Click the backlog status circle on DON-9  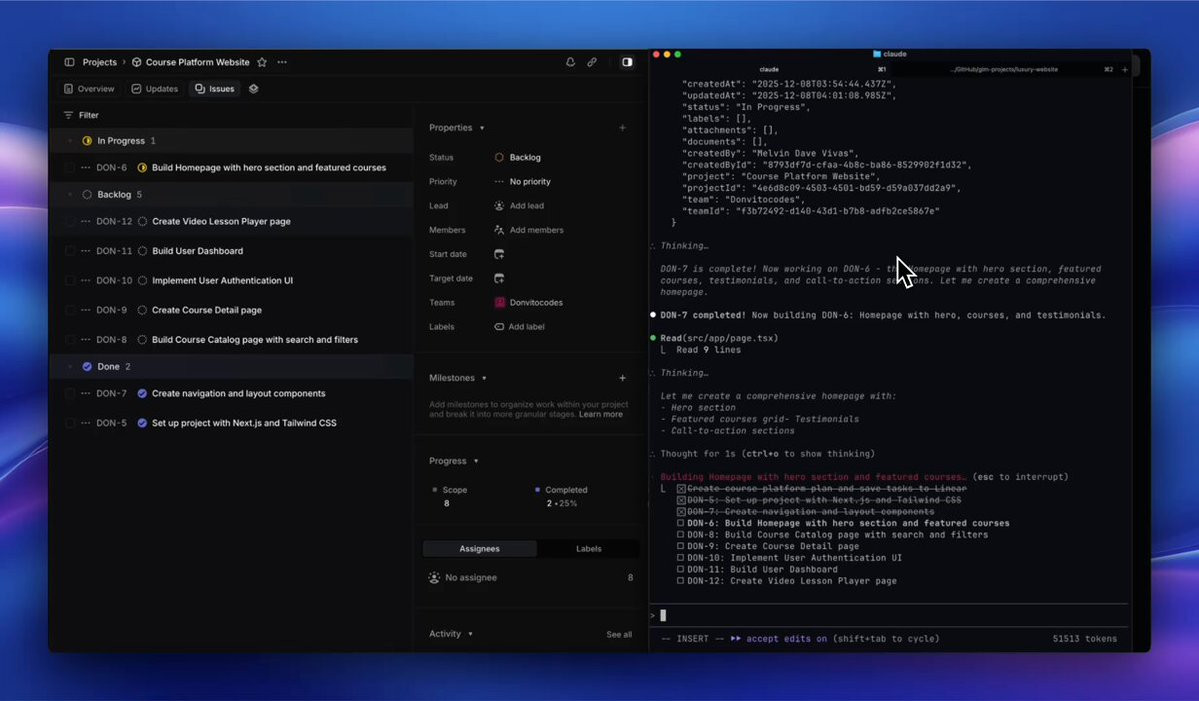(x=142, y=310)
